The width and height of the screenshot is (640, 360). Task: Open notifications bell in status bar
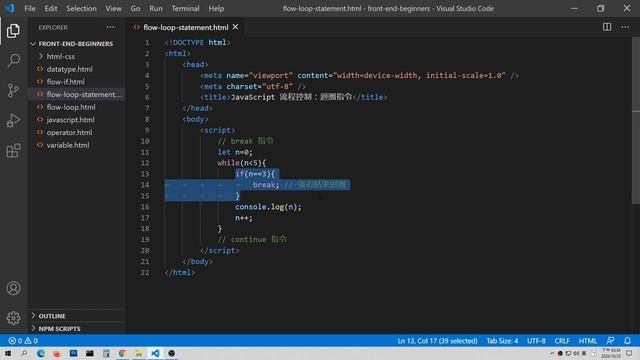627,341
